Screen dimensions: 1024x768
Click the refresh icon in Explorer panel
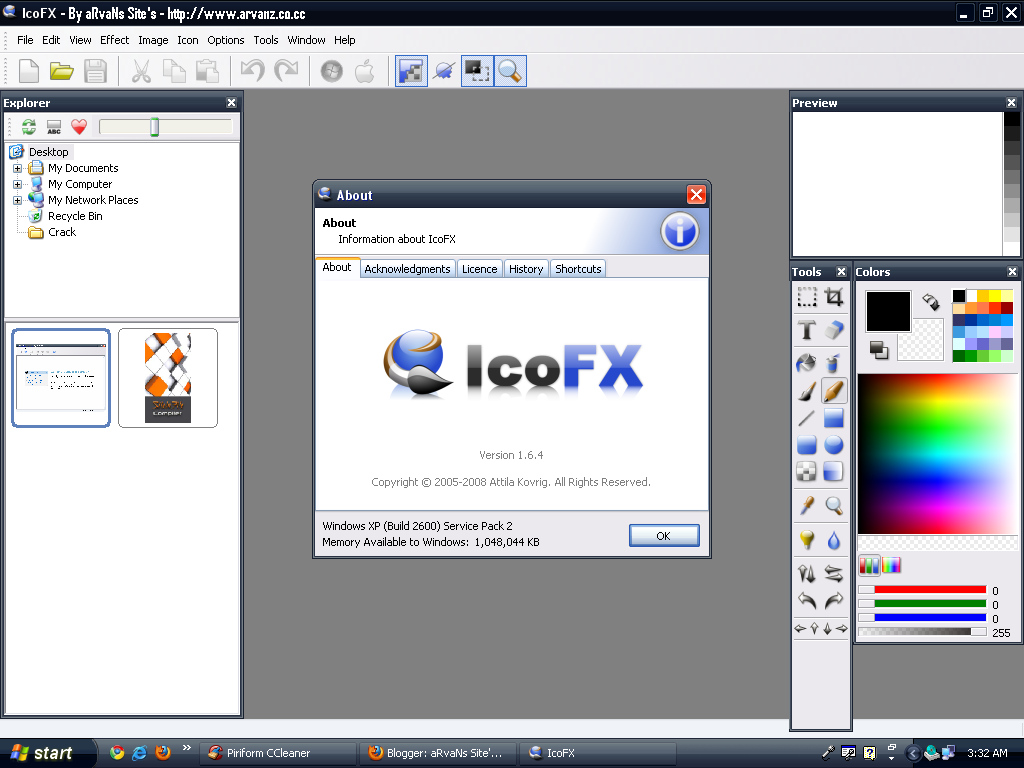(29, 127)
